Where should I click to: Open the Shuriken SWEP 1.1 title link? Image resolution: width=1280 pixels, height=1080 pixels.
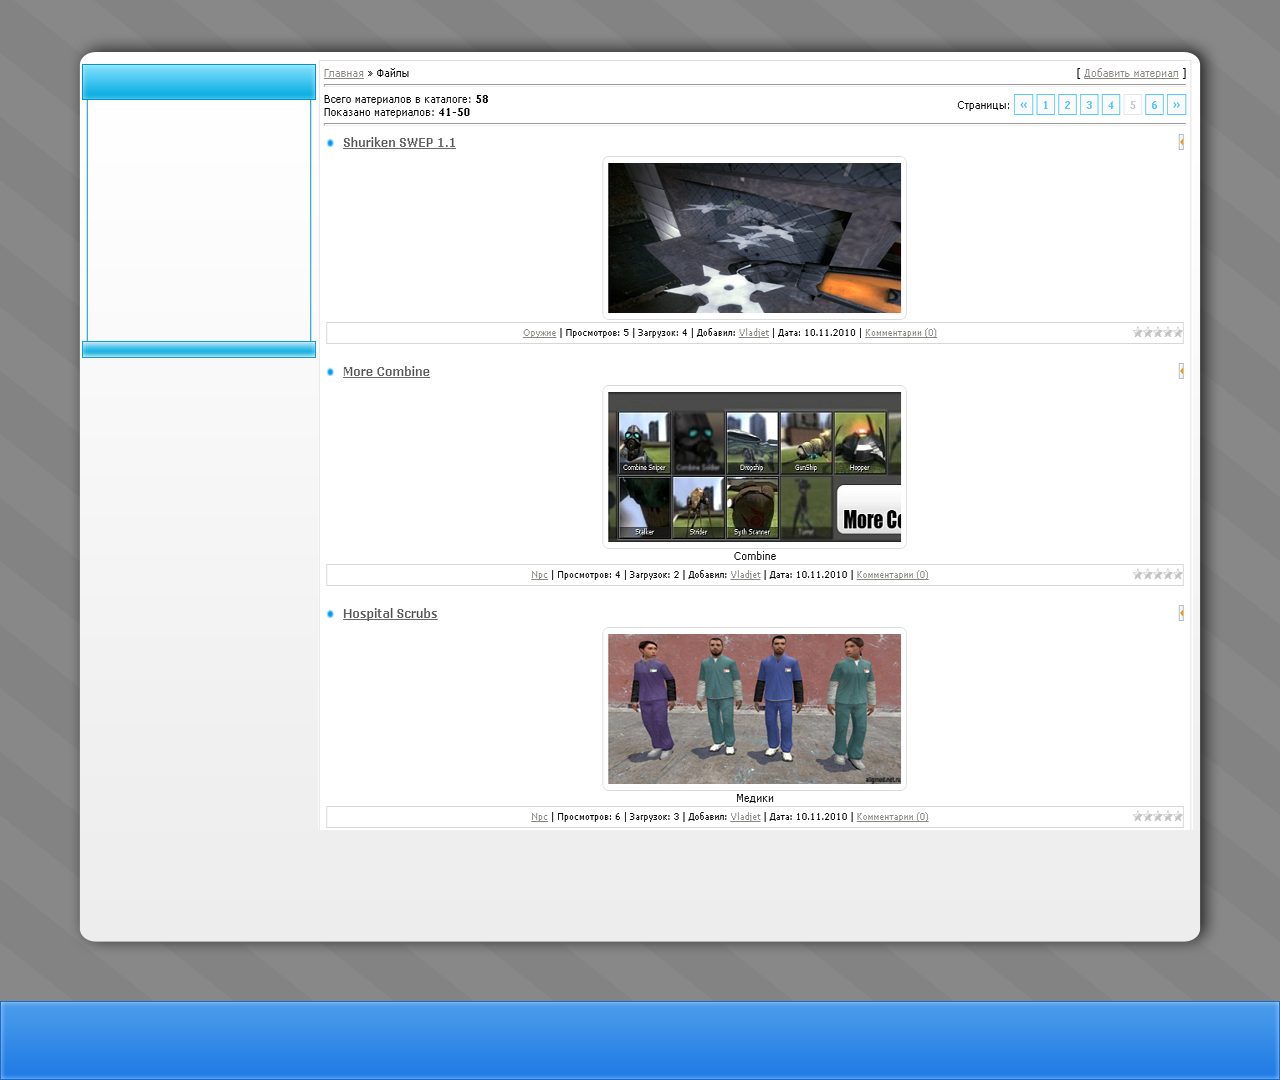[x=399, y=143]
